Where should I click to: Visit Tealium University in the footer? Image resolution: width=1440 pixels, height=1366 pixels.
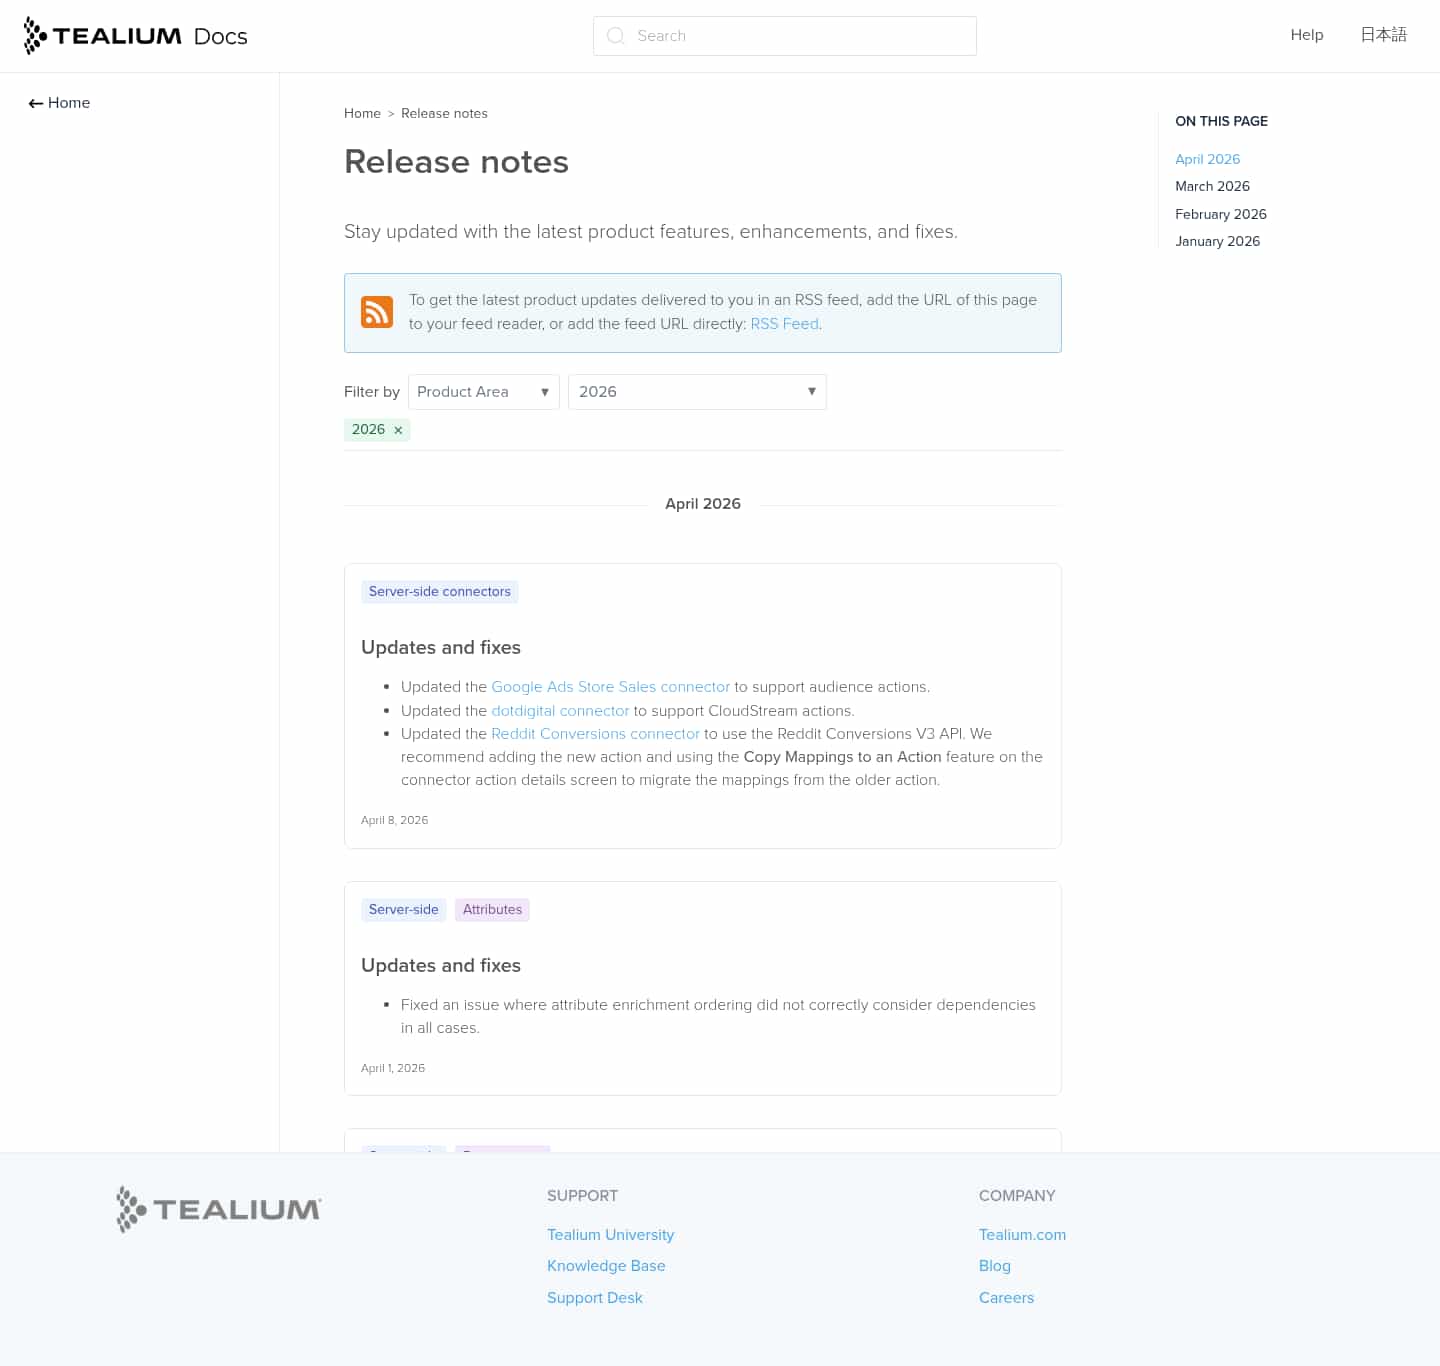coord(610,1235)
